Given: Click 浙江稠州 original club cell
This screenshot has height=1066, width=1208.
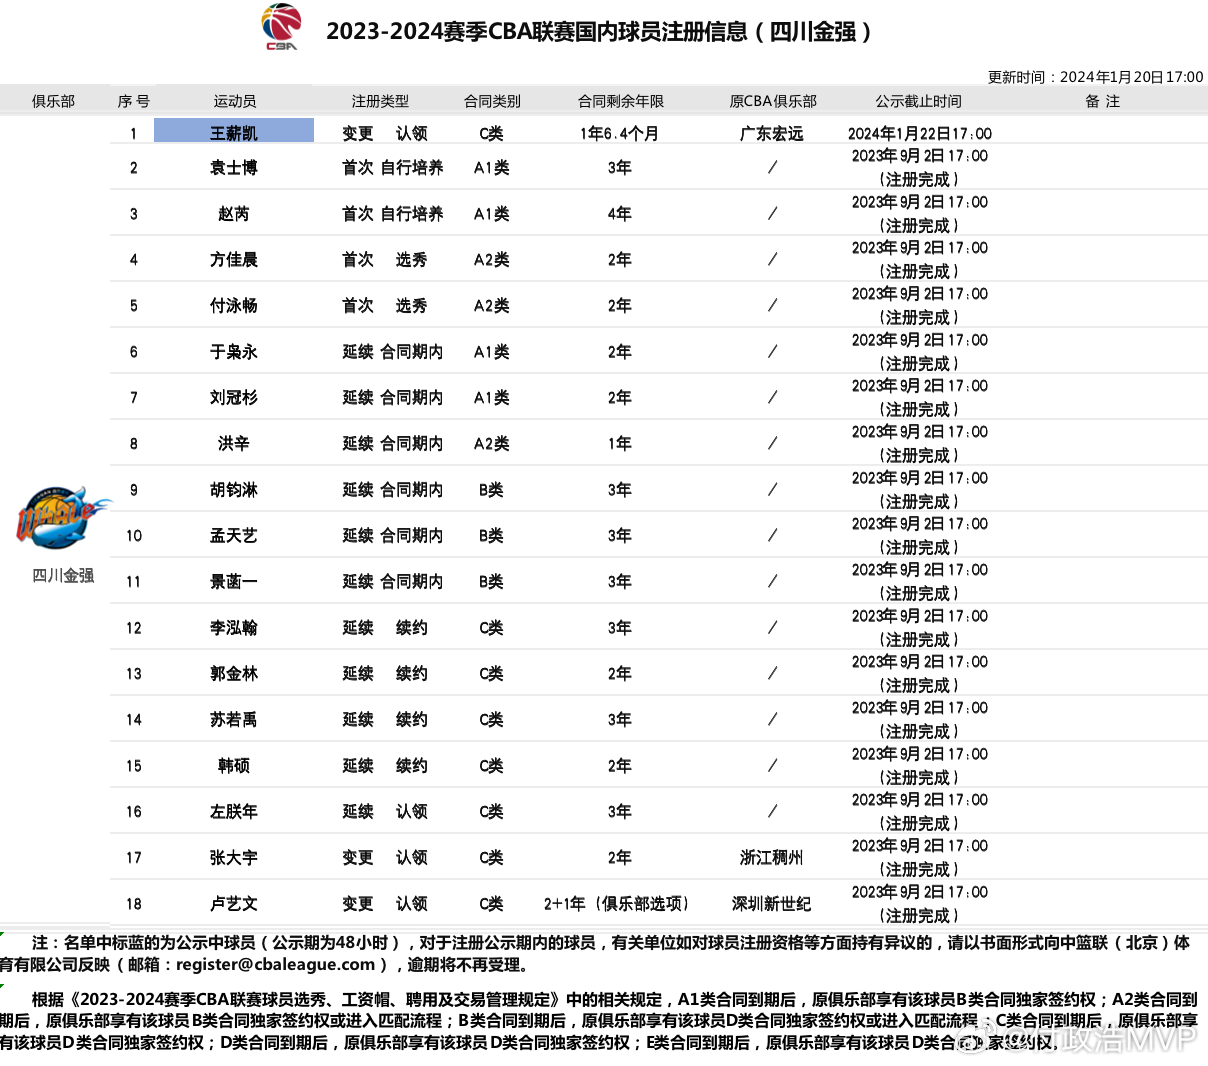Looking at the screenshot, I should tap(771, 858).
